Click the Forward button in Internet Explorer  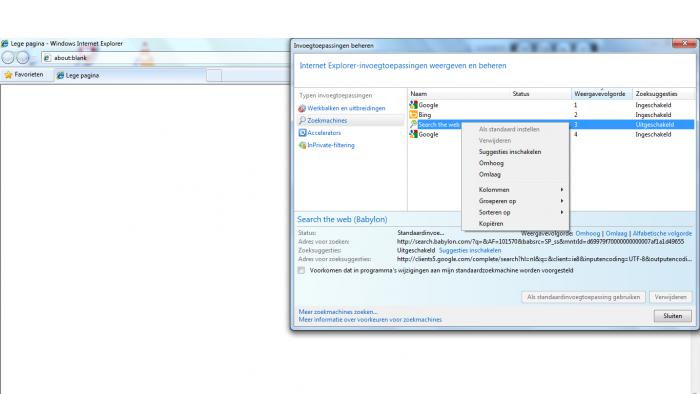[x=23, y=58]
